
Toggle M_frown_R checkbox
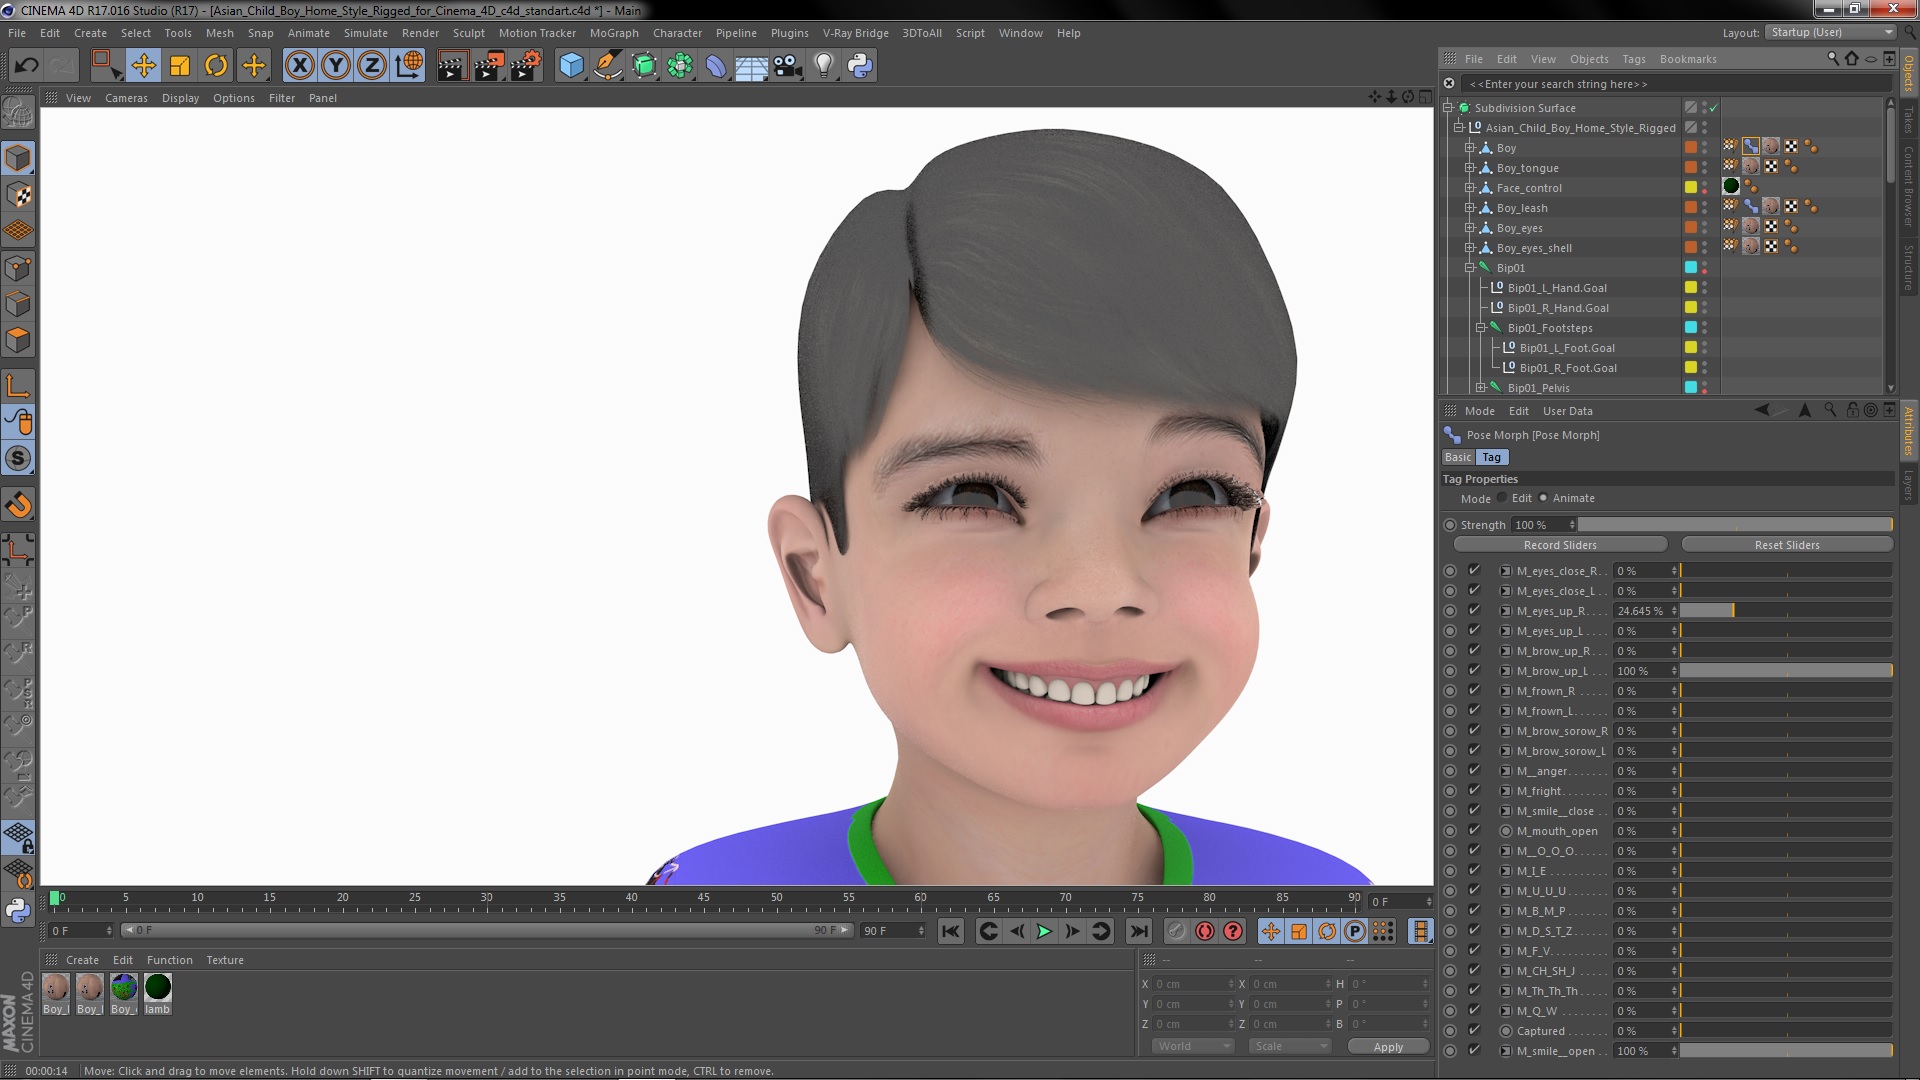[1474, 690]
